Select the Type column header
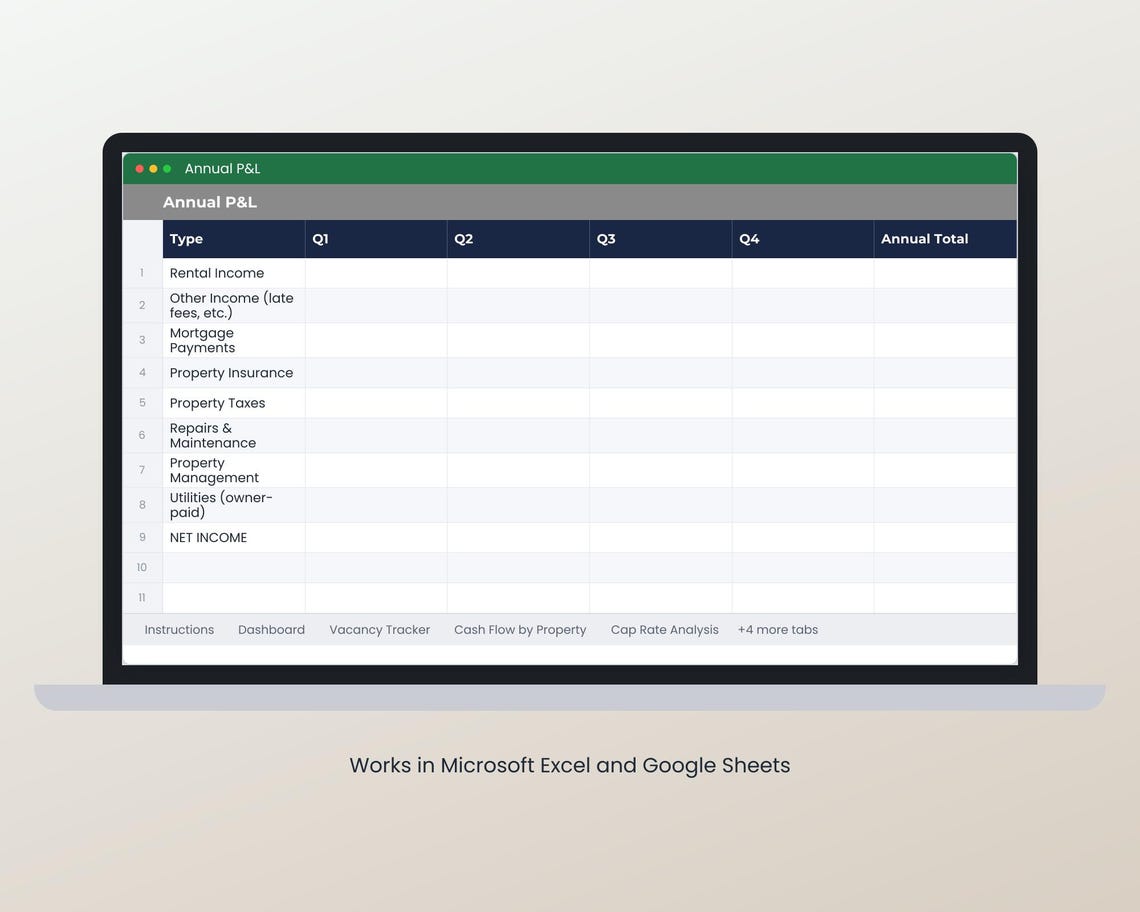The height and width of the screenshot is (912, 1140). 233,239
